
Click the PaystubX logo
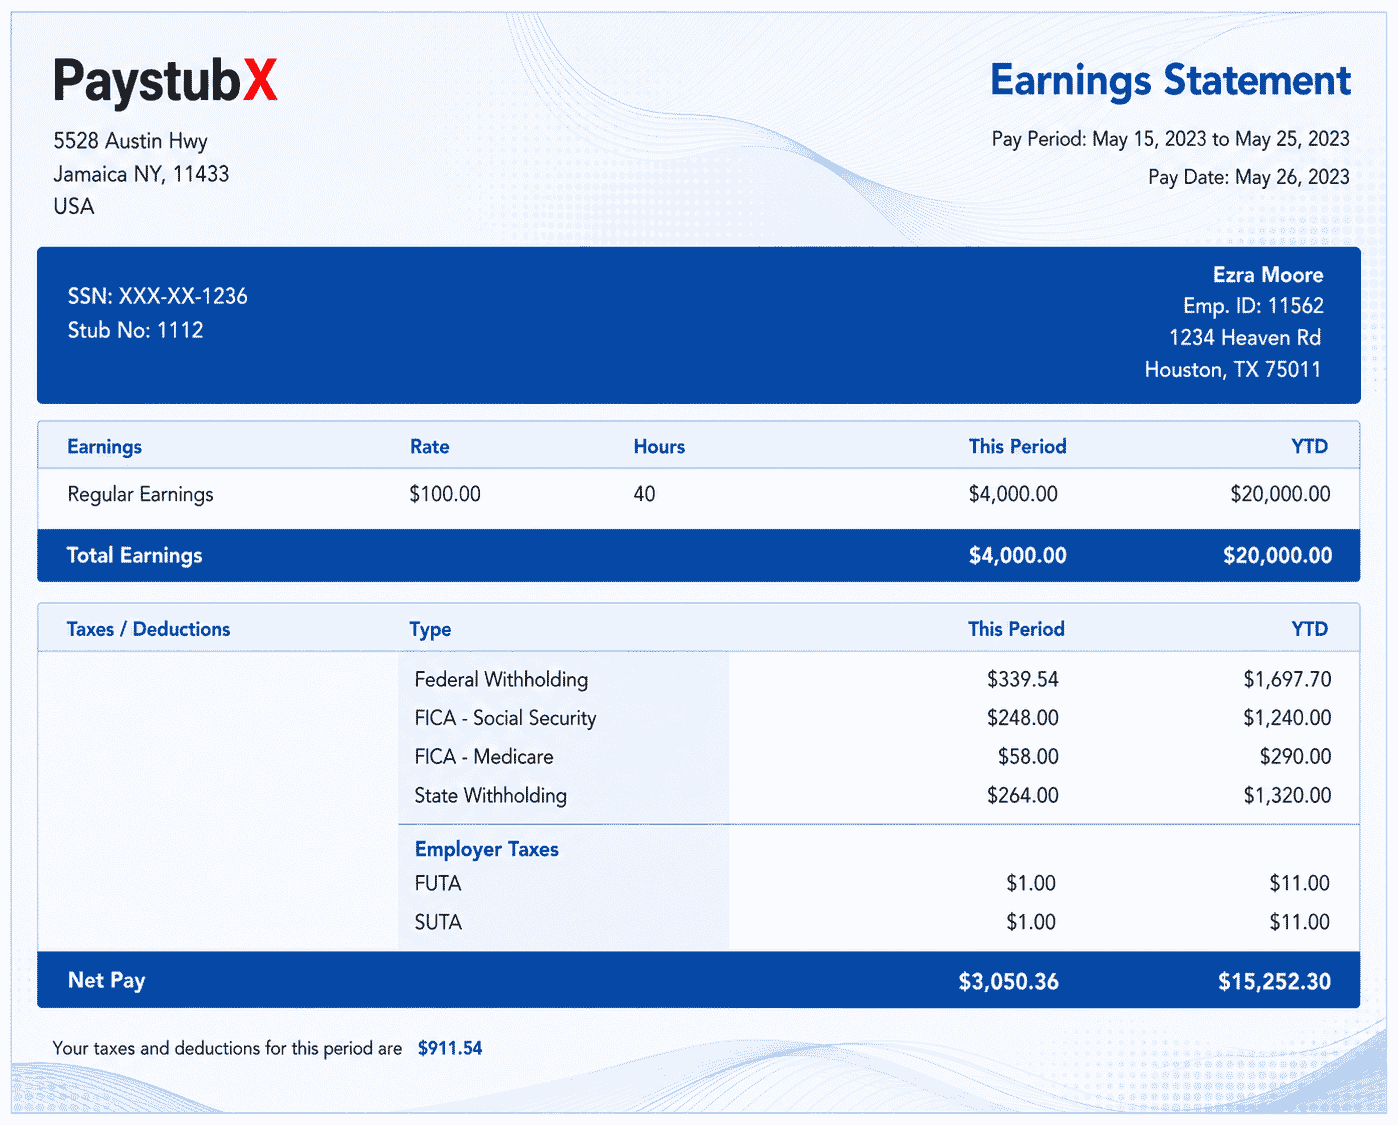(x=166, y=81)
